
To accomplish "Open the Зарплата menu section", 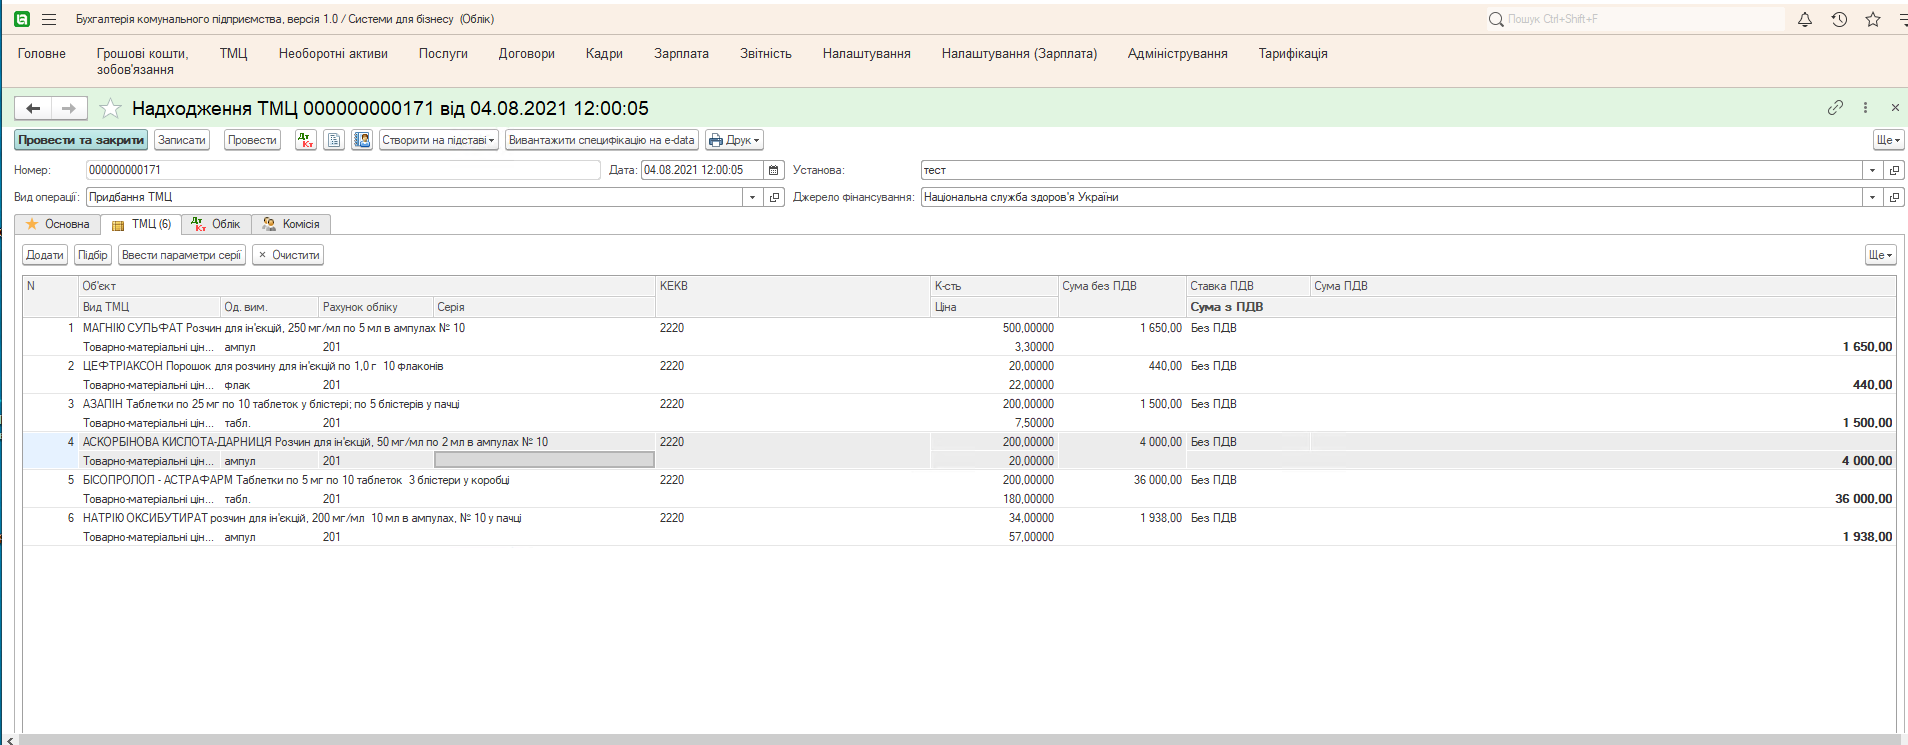I will tap(681, 54).
